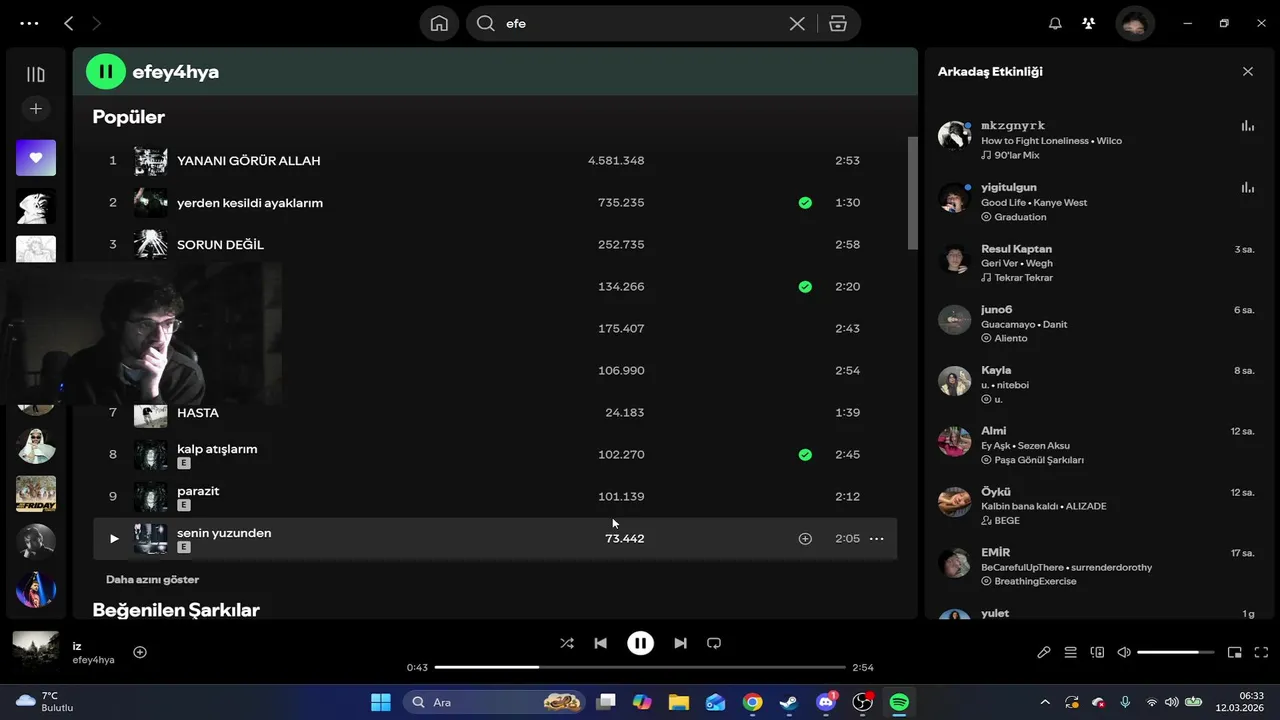Open Windows Start menu
This screenshot has width=1280, height=720.
tap(381, 702)
